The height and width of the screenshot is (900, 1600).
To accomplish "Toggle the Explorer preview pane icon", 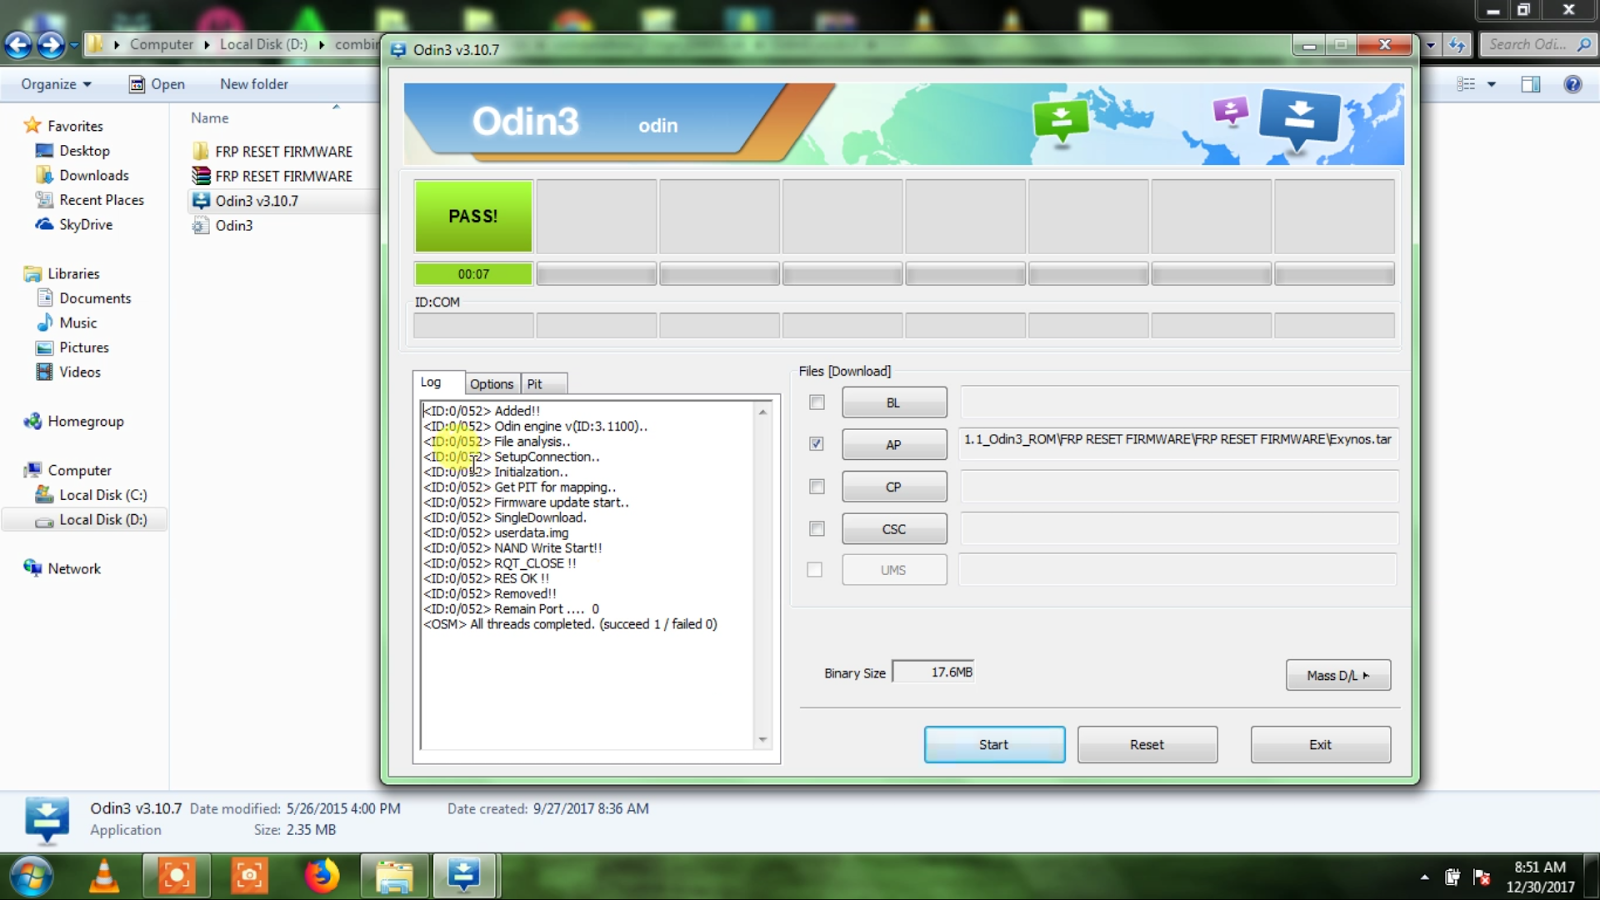I will (x=1531, y=84).
